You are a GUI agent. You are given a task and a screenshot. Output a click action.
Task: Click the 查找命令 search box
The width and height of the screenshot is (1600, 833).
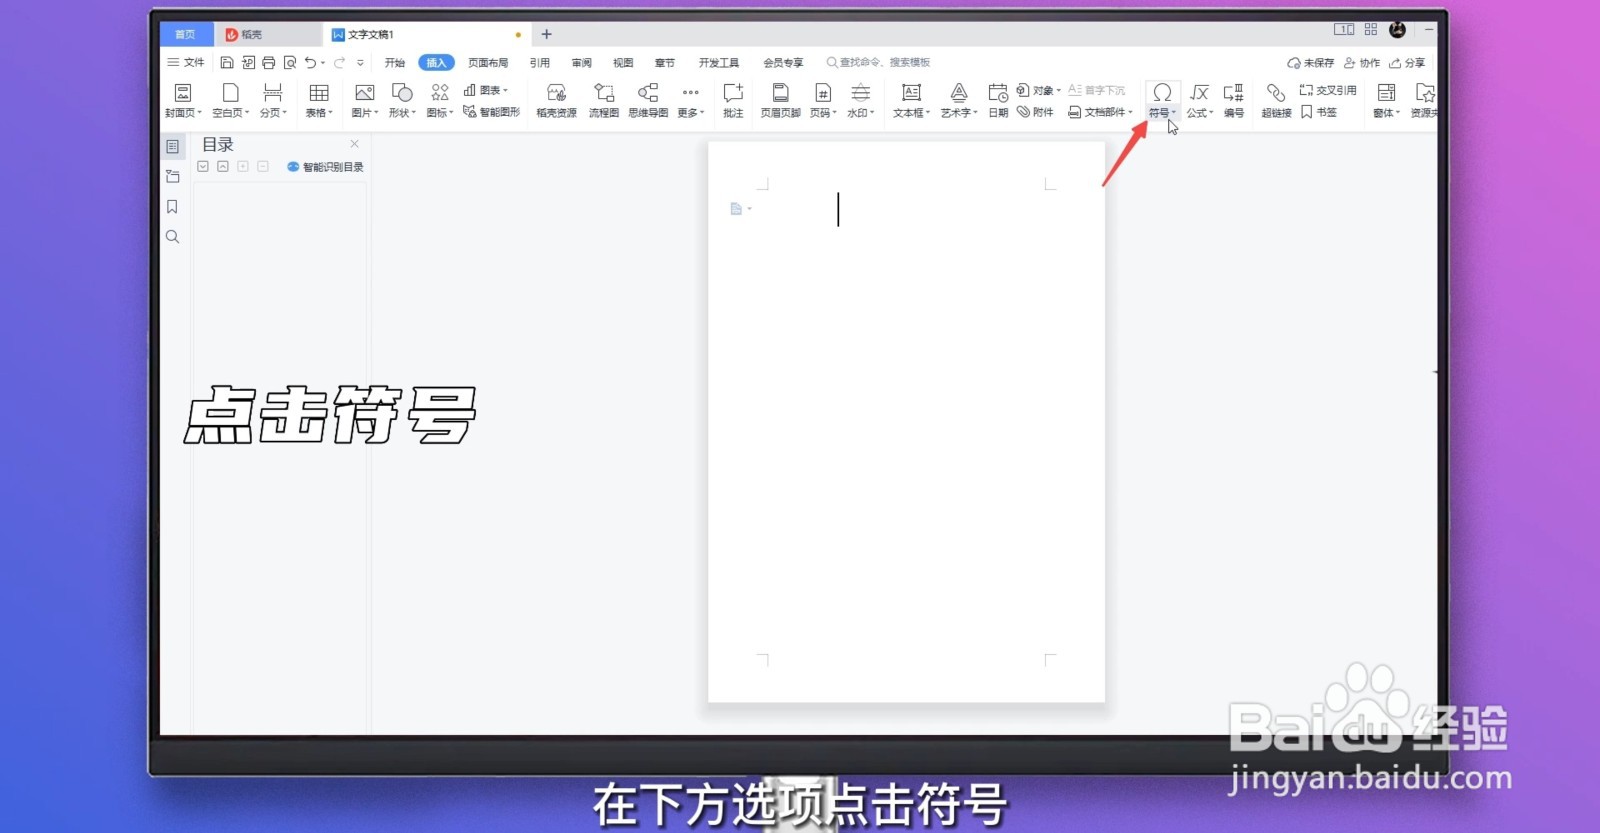[x=879, y=62]
